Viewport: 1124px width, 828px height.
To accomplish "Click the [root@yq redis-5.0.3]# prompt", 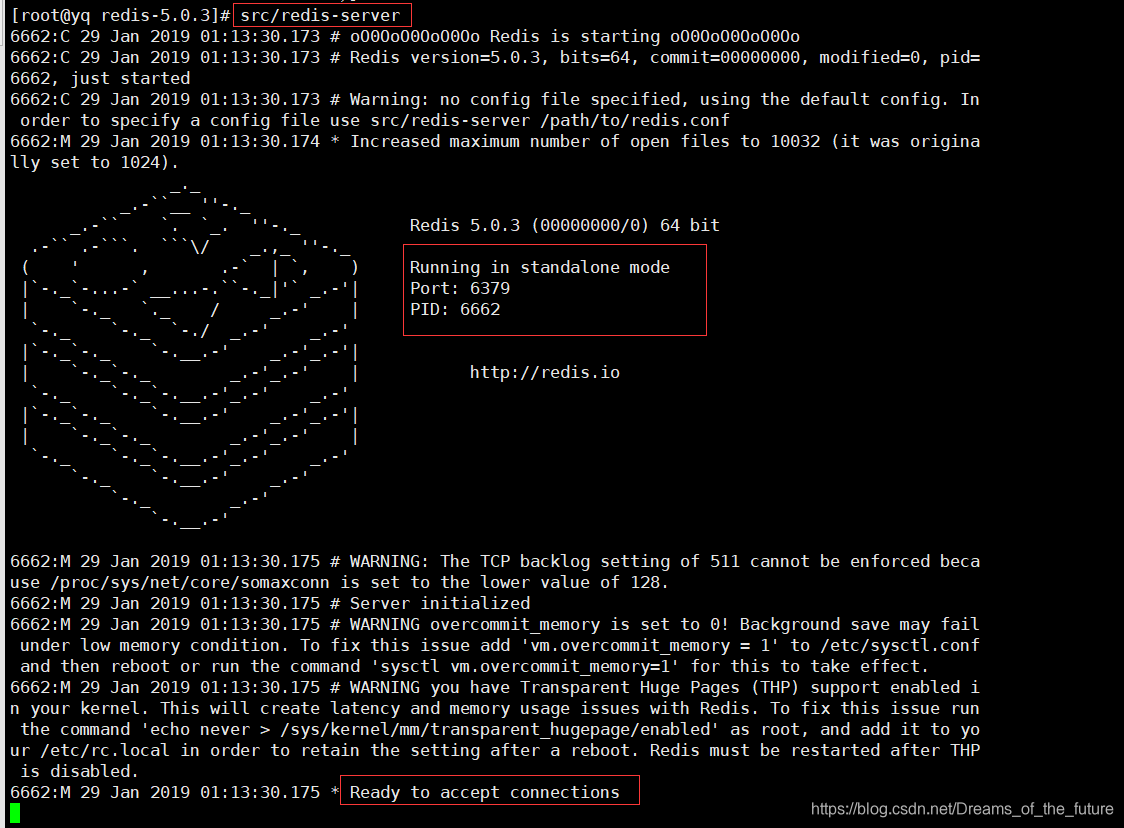I will [120, 15].
